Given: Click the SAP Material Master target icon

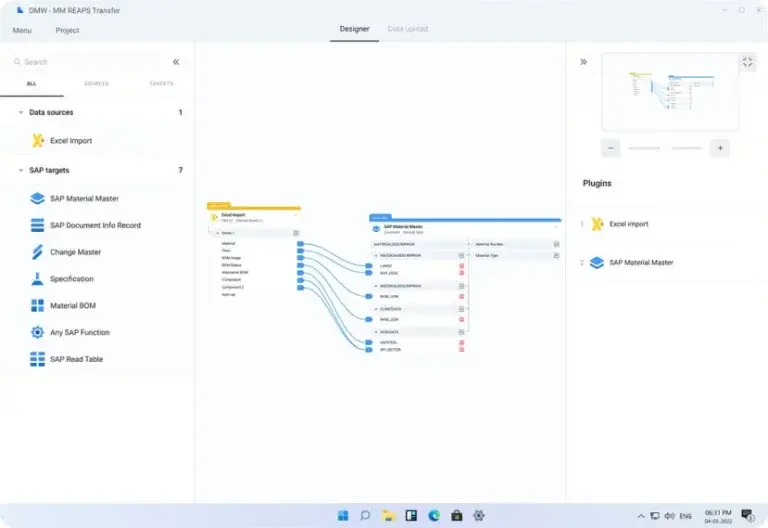Looking at the screenshot, I should coord(37,198).
